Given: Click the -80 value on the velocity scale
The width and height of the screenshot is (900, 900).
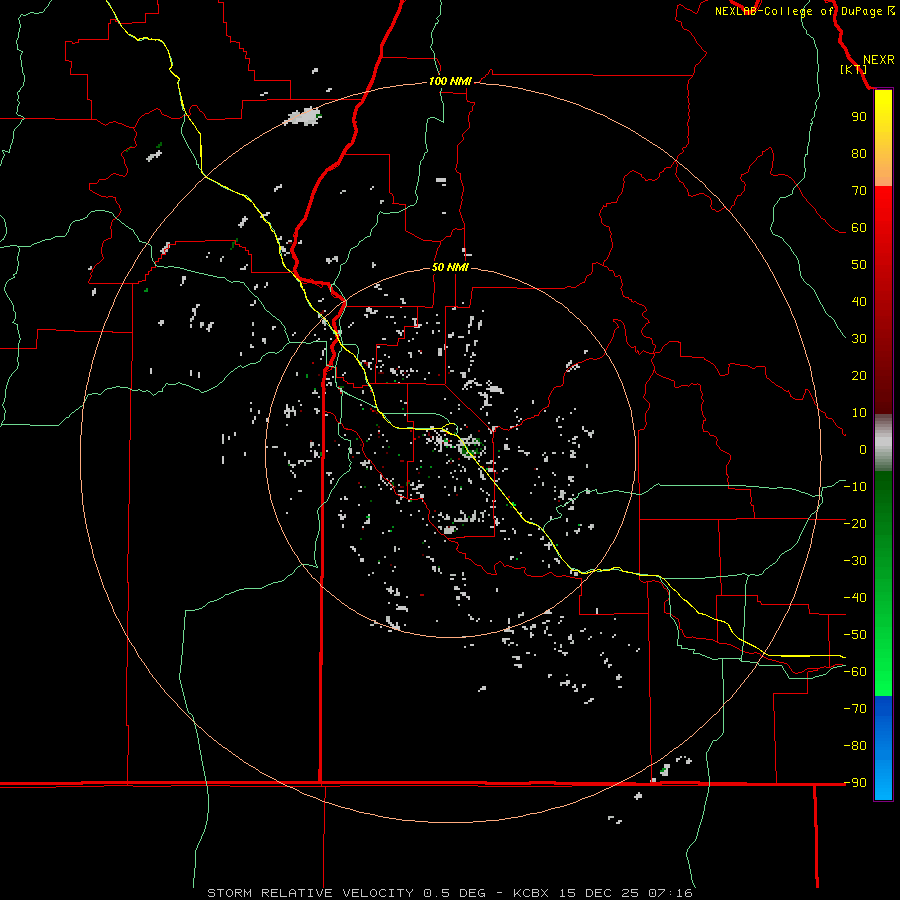Looking at the screenshot, I should 855,746.
